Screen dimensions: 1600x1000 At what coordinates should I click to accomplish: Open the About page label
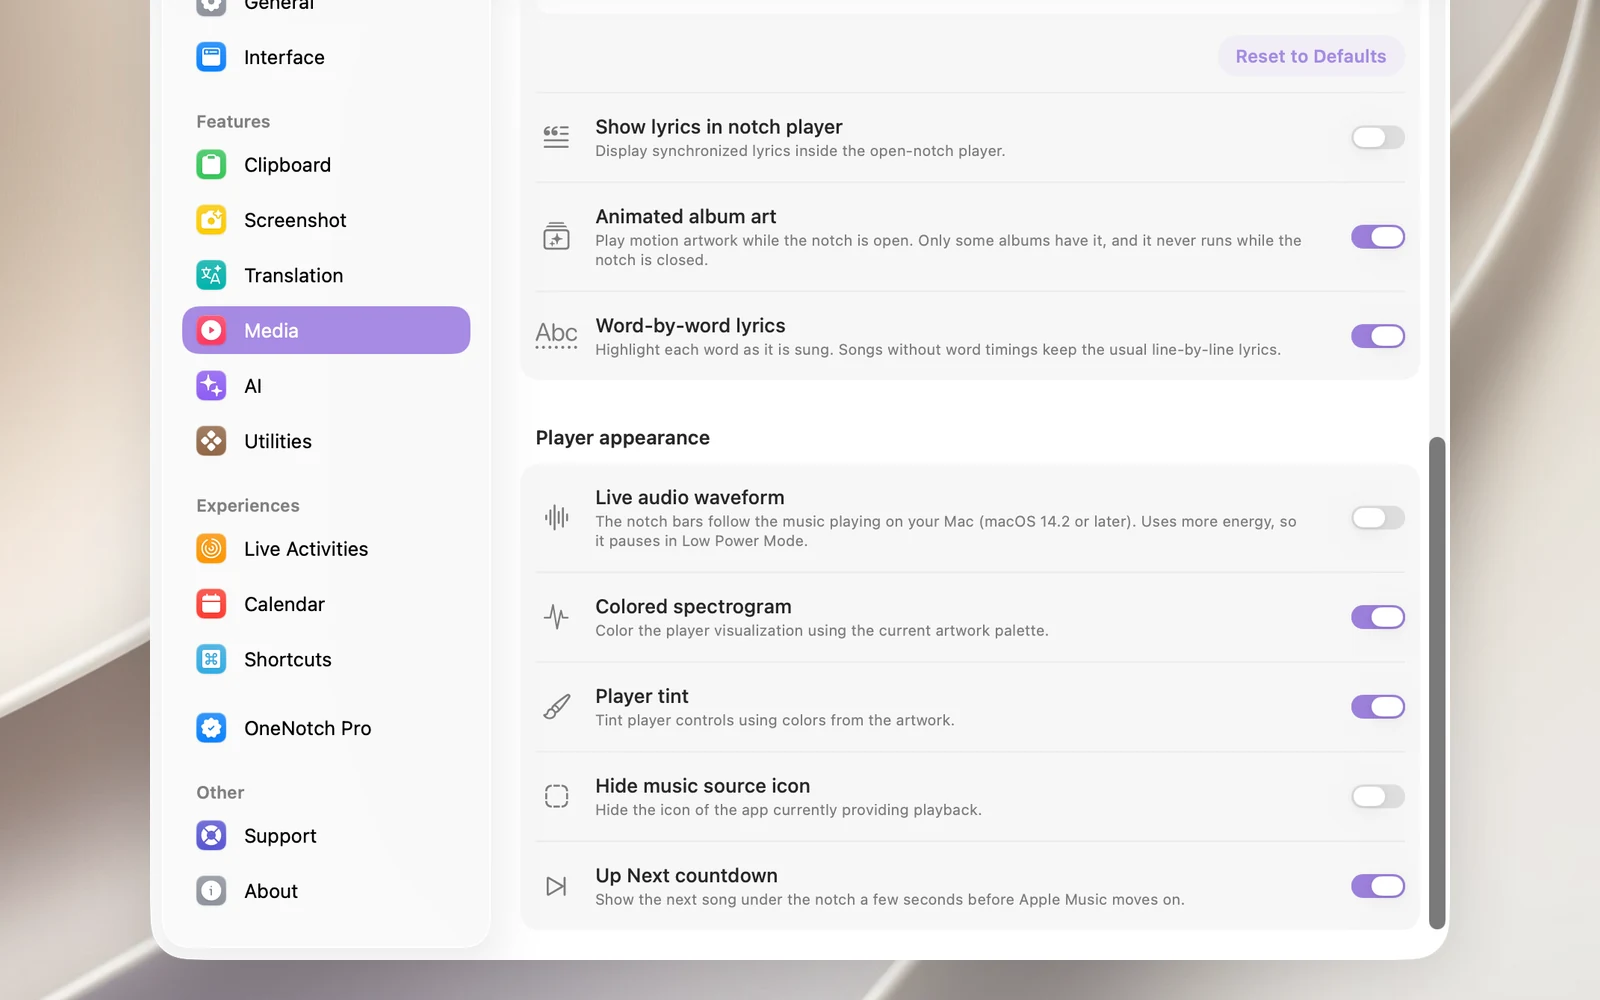(x=271, y=891)
